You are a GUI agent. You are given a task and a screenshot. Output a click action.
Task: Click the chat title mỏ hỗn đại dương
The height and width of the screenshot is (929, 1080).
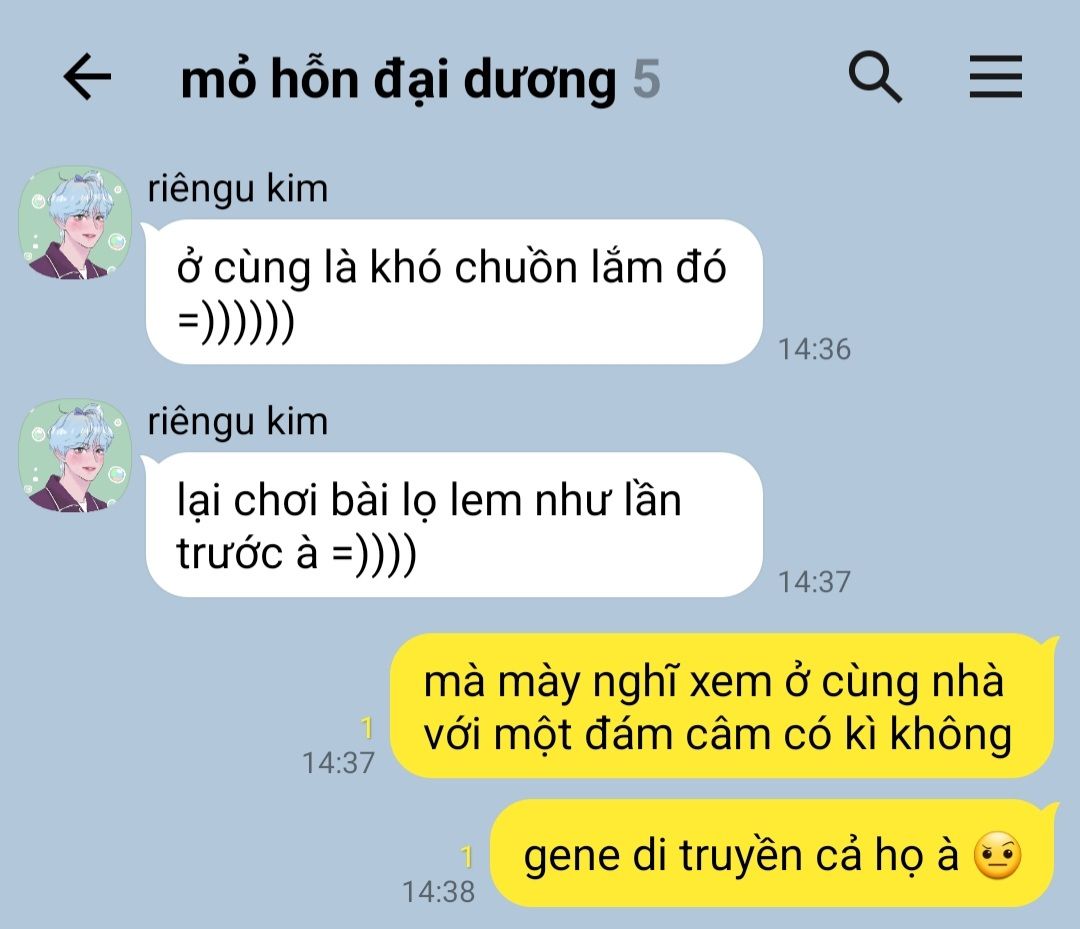pos(398,79)
